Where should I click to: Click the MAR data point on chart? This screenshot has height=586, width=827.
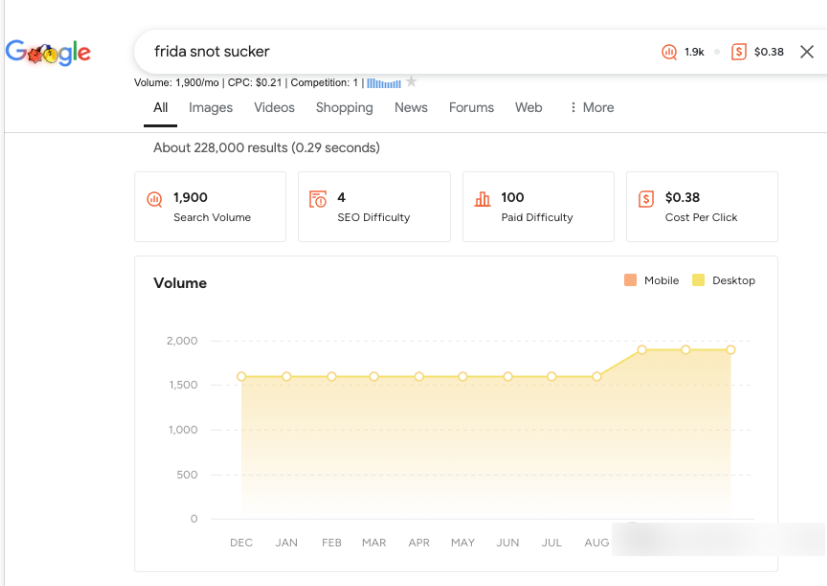374,377
